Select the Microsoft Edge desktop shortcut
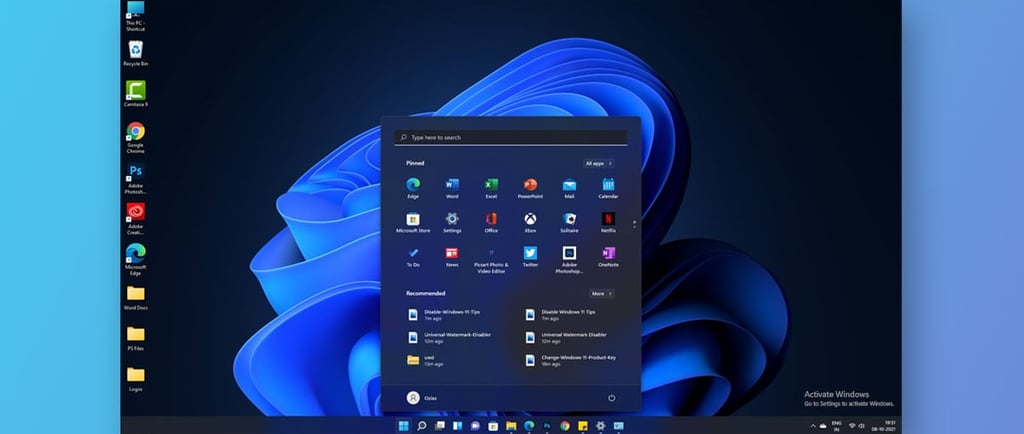This screenshot has width=1024, height=434. (135, 260)
